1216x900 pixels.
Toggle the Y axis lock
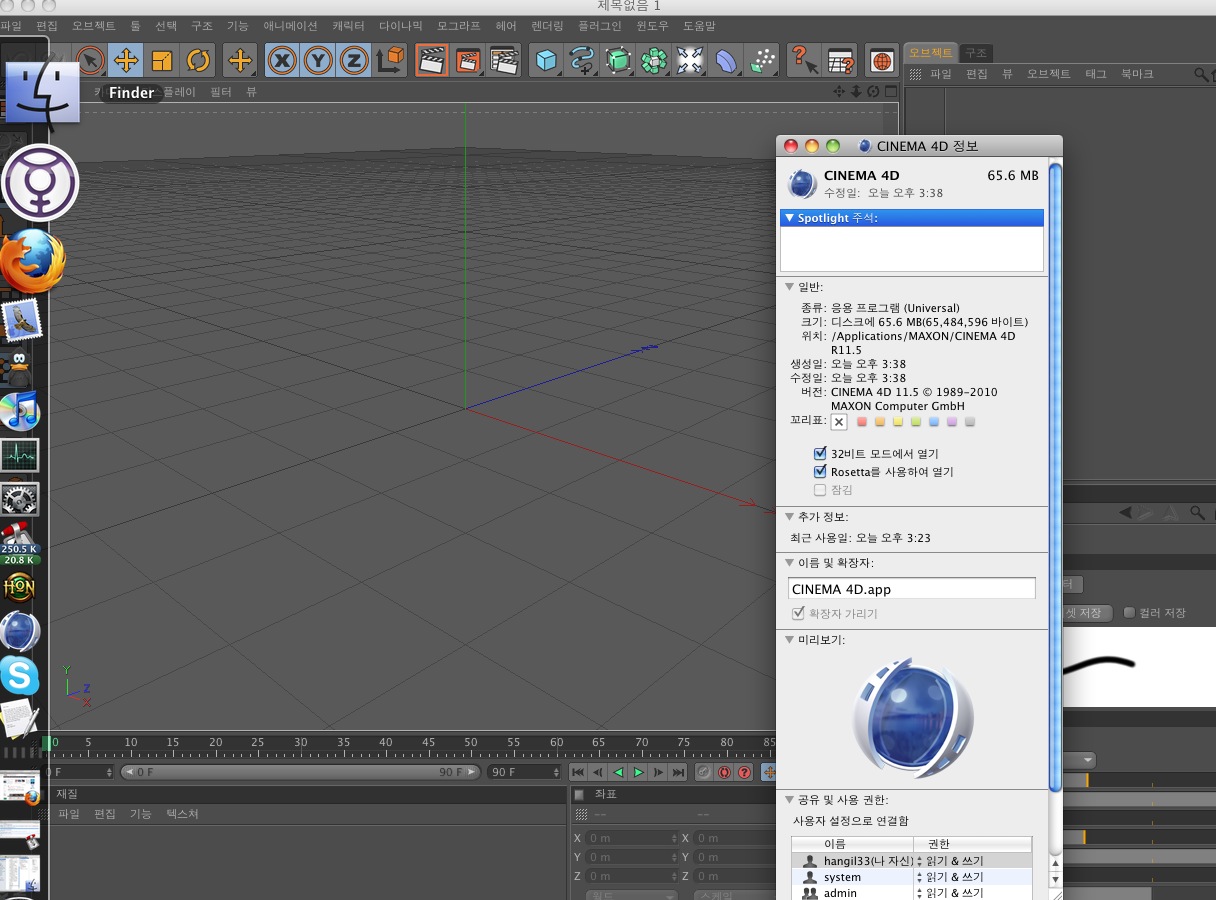click(318, 61)
